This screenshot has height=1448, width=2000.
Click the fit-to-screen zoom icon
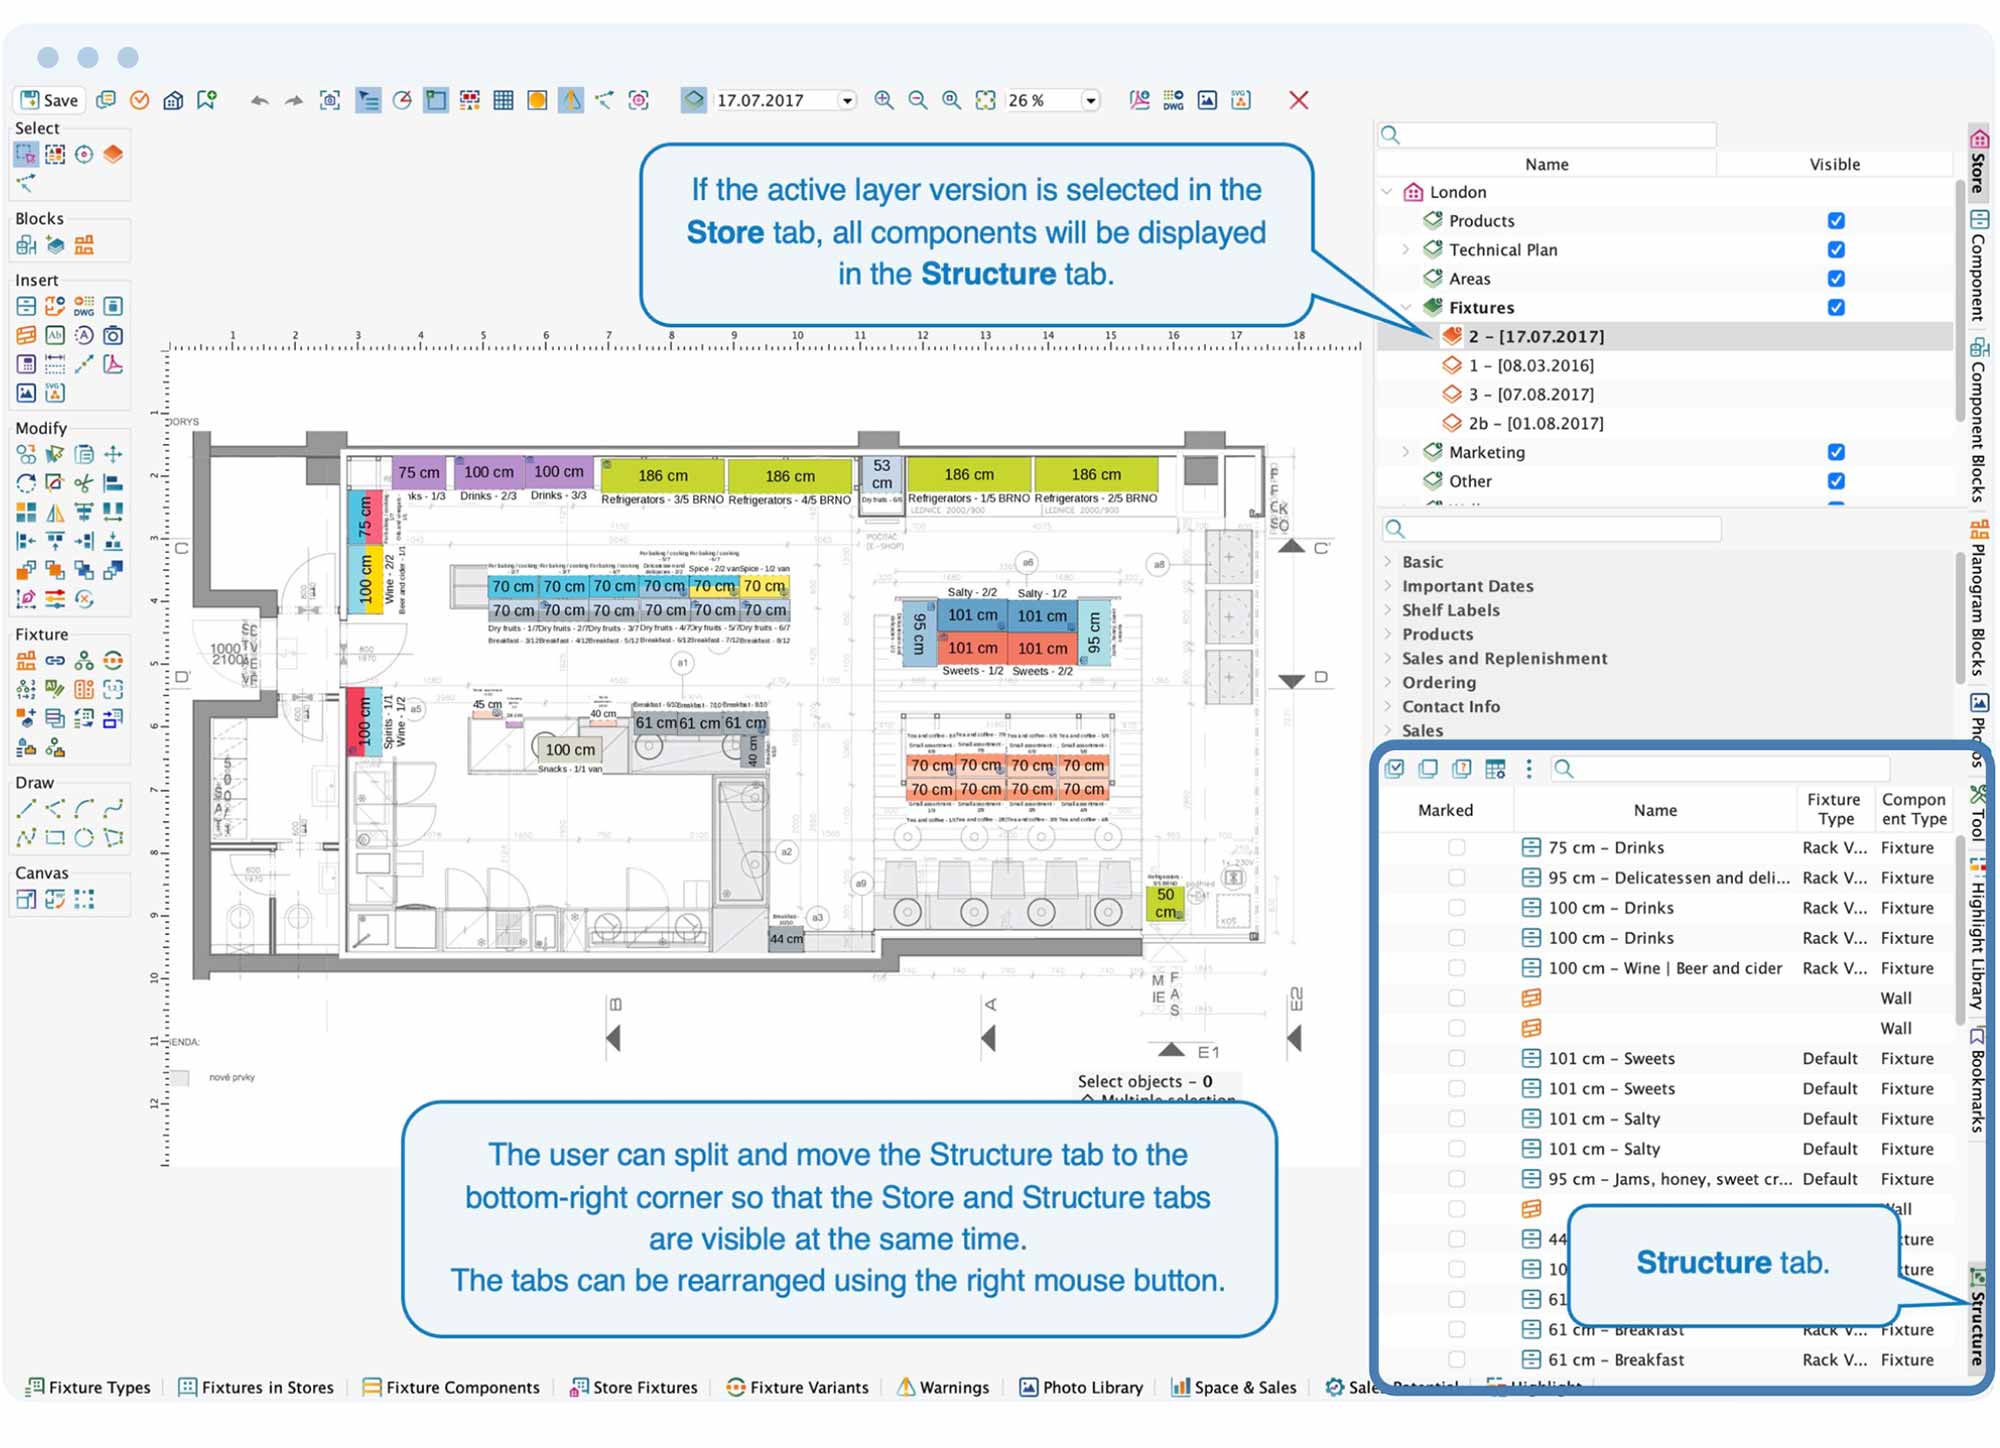tap(986, 100)
